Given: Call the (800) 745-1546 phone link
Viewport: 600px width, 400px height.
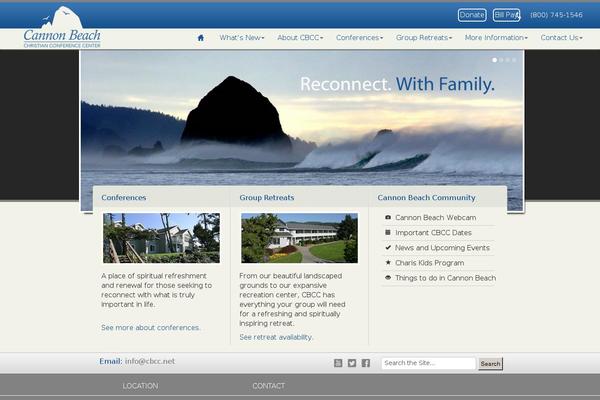Looking at the screenshot, I should 556,15.
